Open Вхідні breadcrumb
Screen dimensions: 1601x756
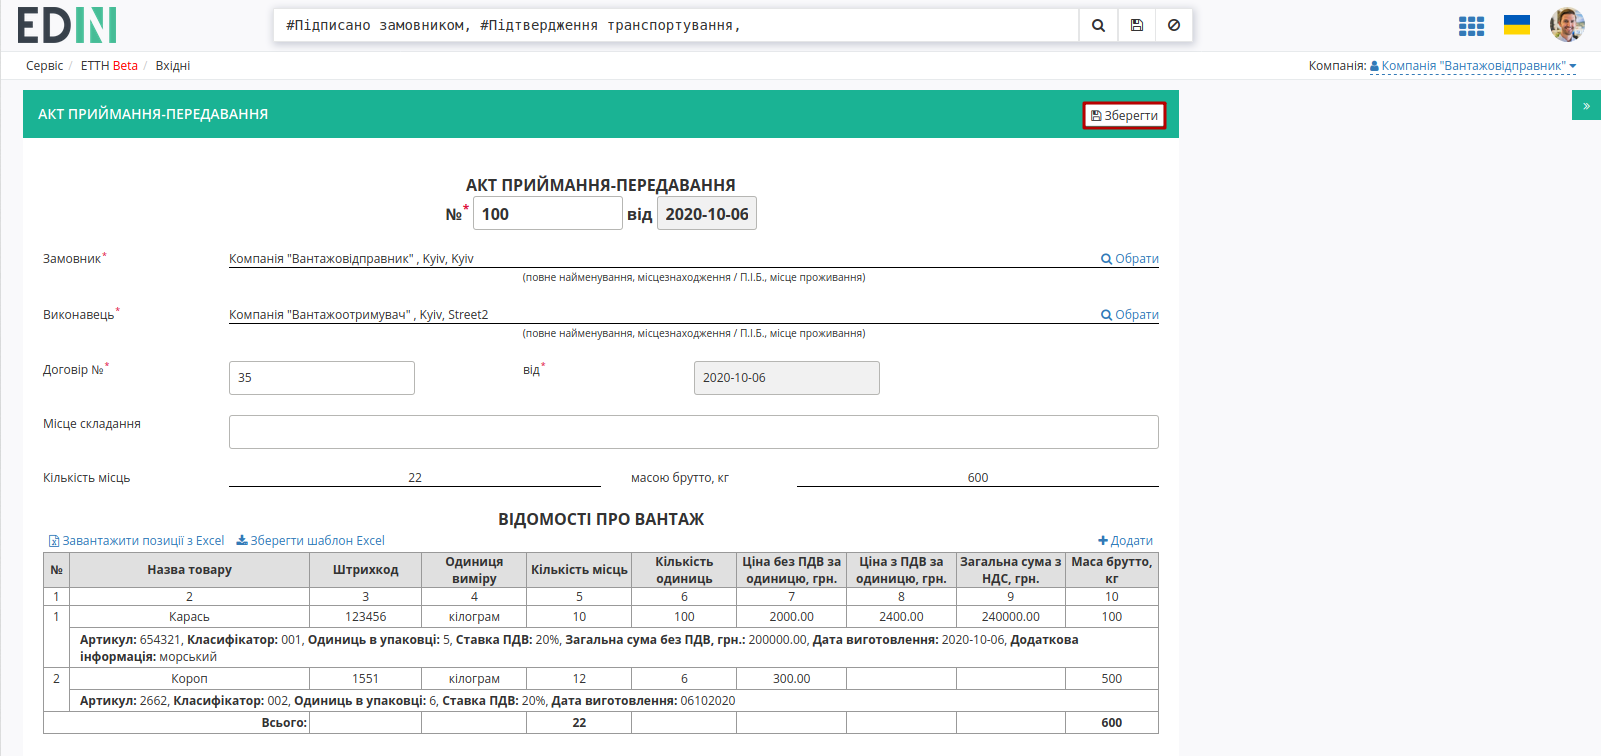click(x=172, y=66)
